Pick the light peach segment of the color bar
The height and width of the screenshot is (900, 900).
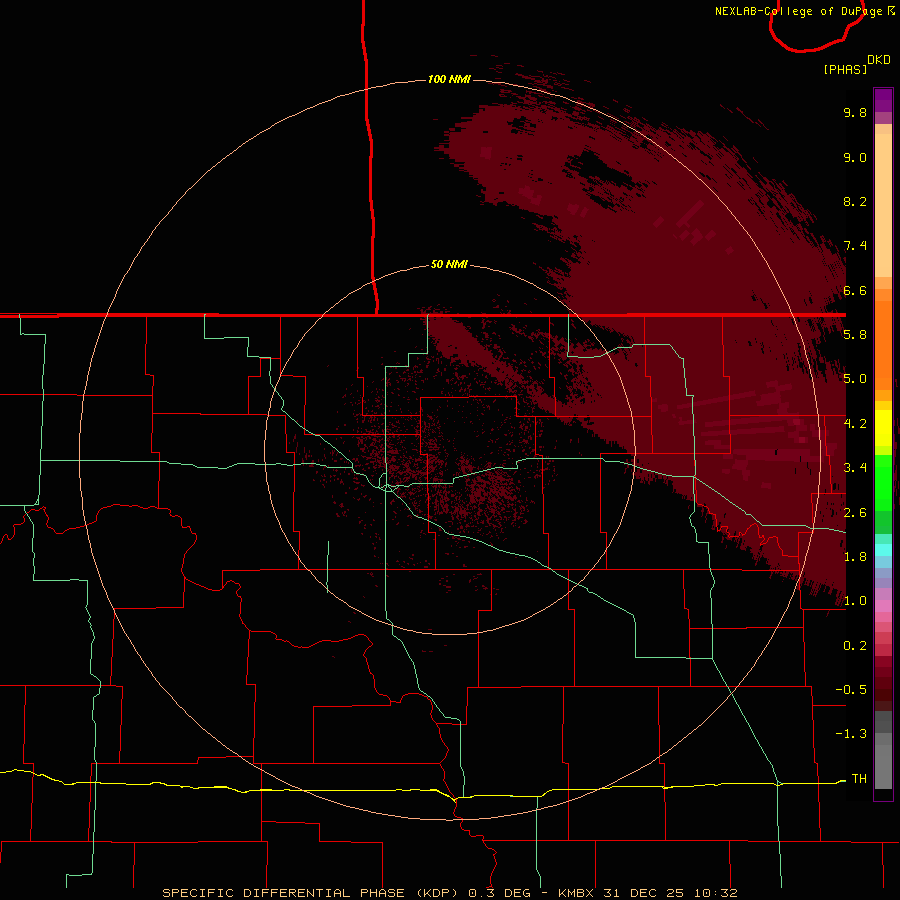click(883, 207)
